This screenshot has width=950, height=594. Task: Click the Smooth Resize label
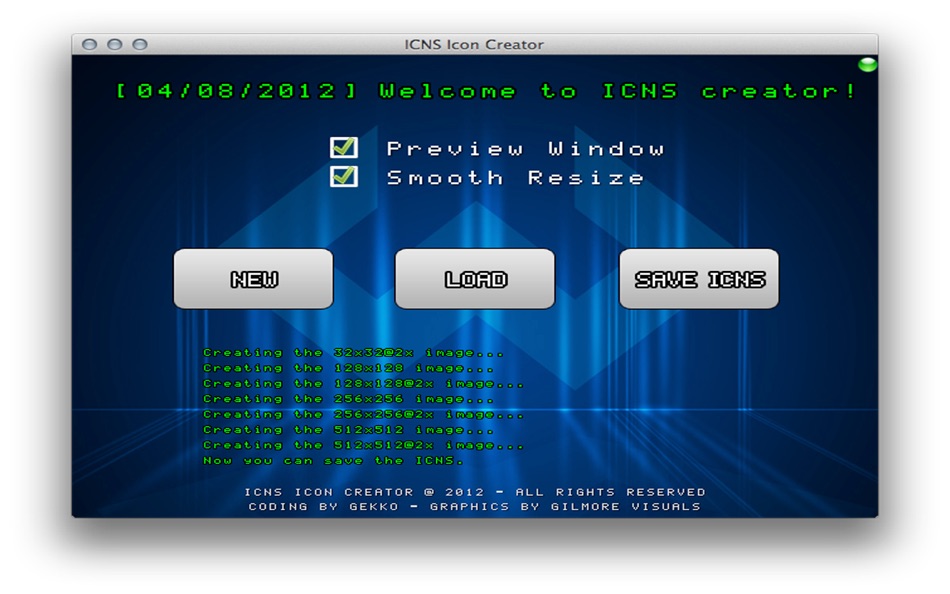515,178
